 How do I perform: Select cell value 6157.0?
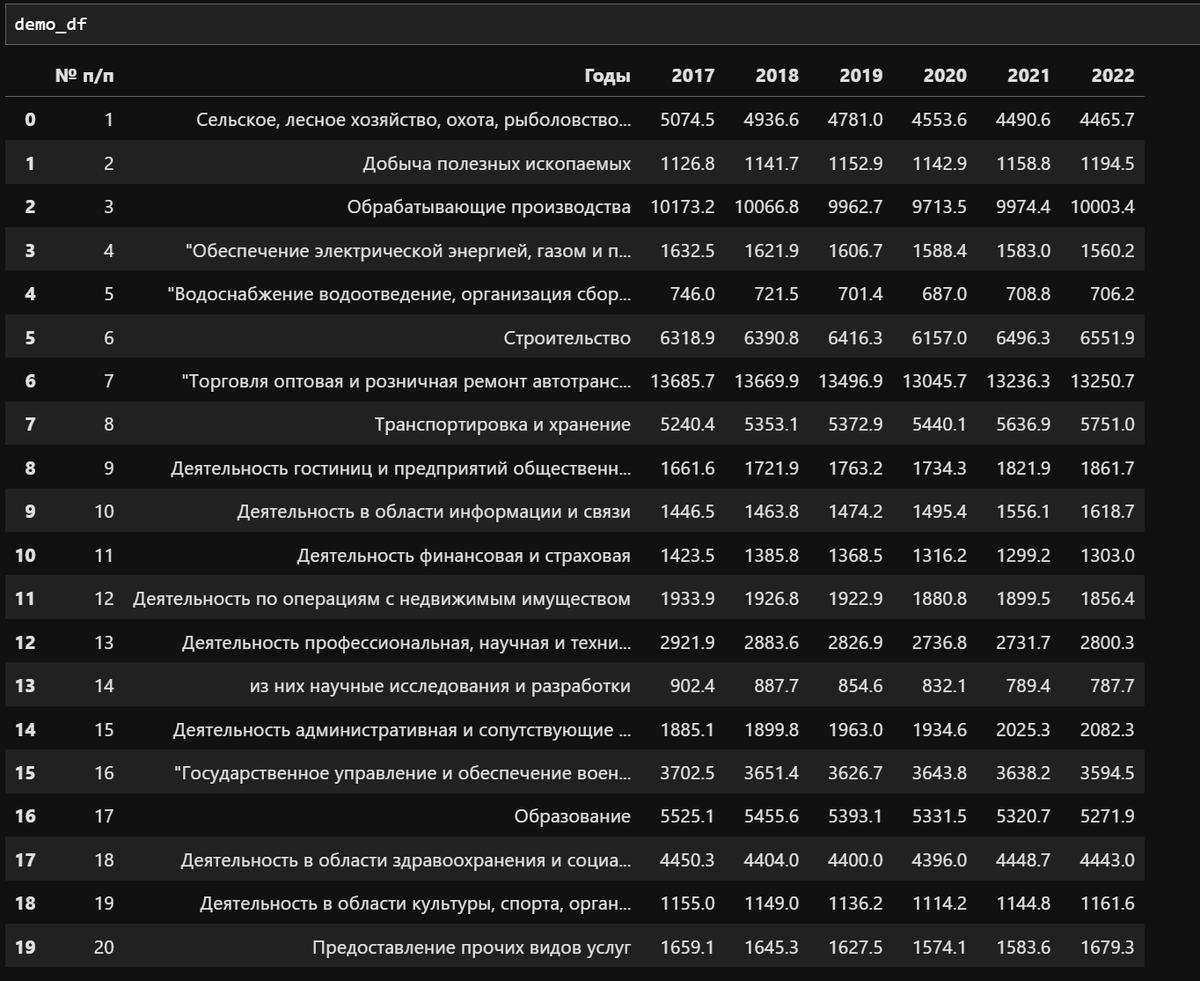tap(940, 338)
